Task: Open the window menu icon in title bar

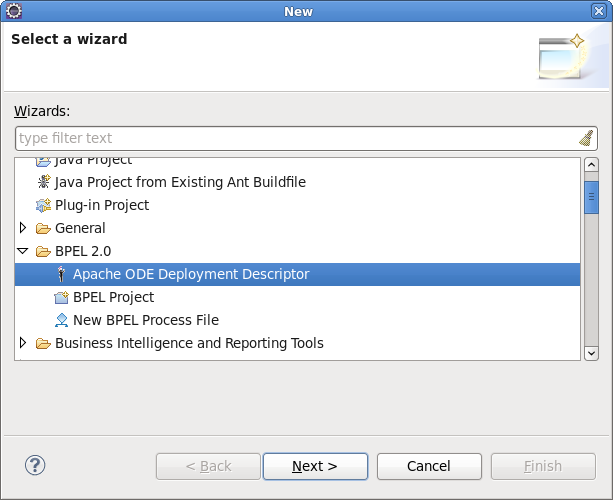Action: click(13, 11)
